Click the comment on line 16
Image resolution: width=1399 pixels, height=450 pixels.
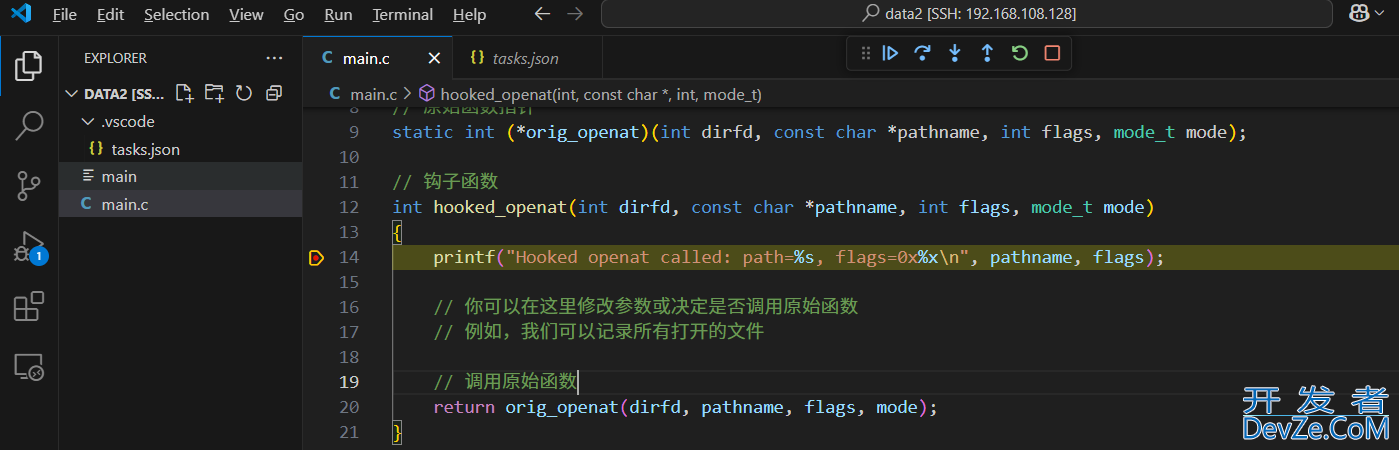[x=646, y=307]
